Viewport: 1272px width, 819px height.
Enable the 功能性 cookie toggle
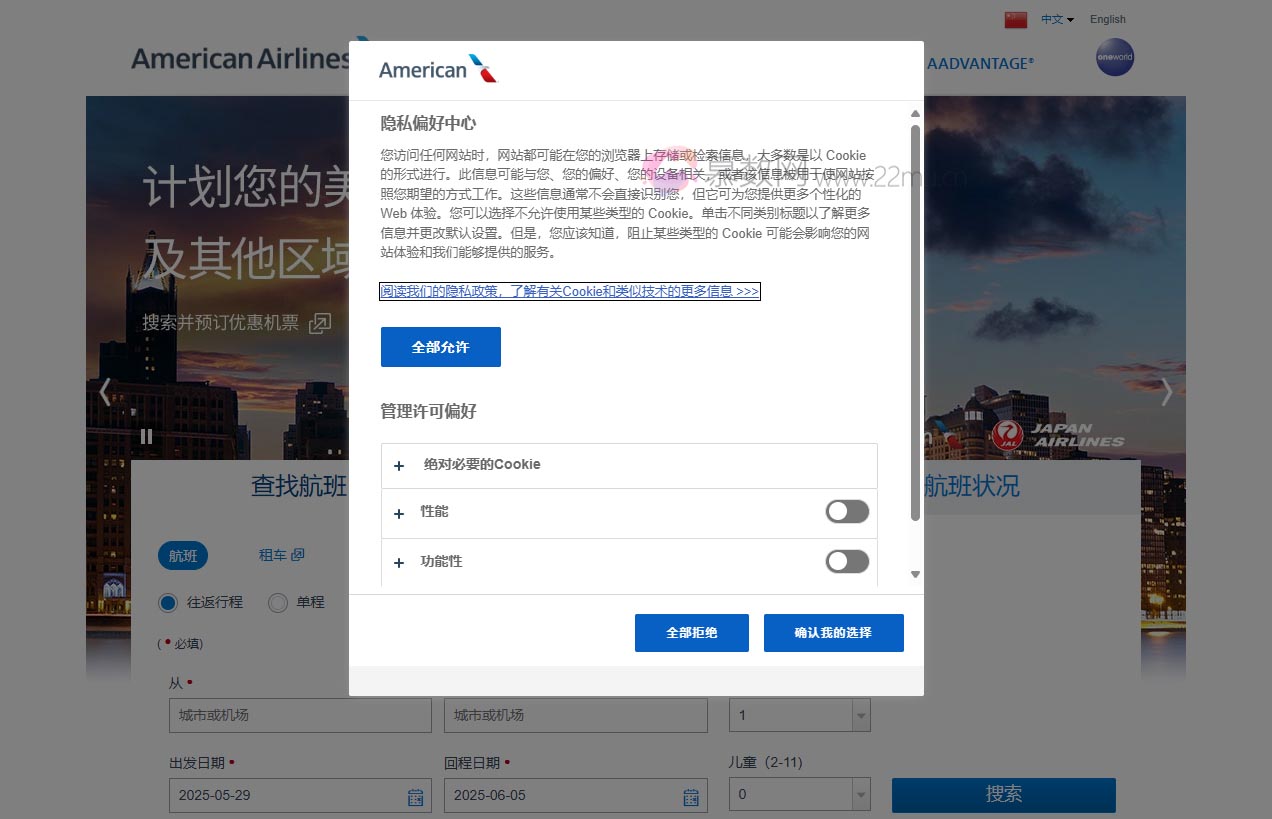(847, 561)
